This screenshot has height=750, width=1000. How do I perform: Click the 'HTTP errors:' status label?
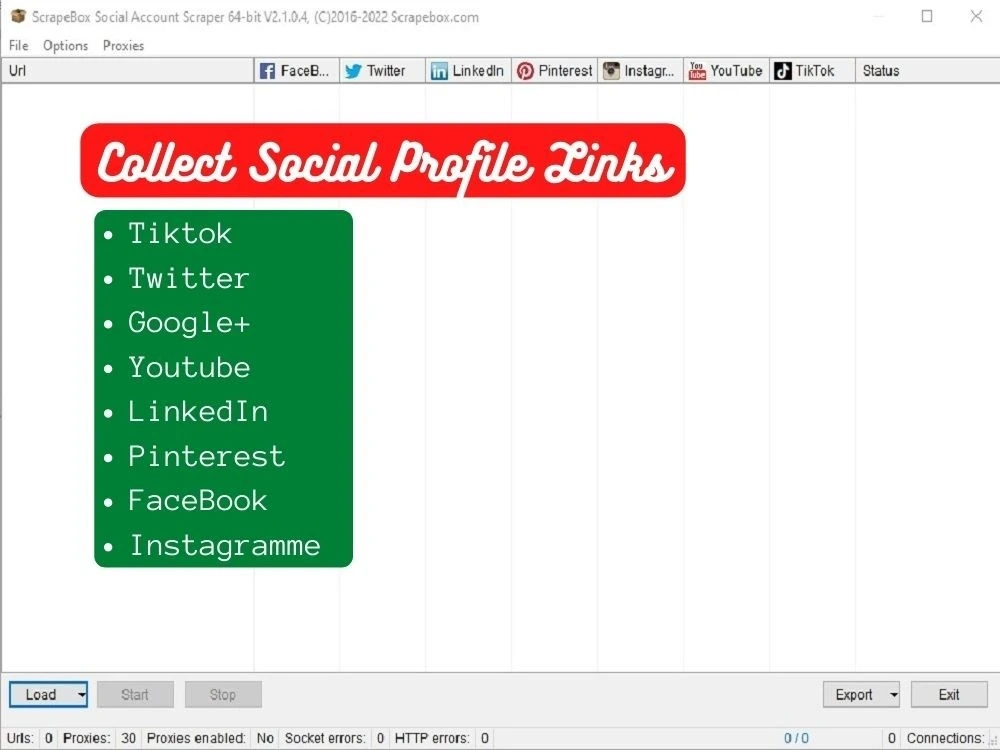point(432,738)
